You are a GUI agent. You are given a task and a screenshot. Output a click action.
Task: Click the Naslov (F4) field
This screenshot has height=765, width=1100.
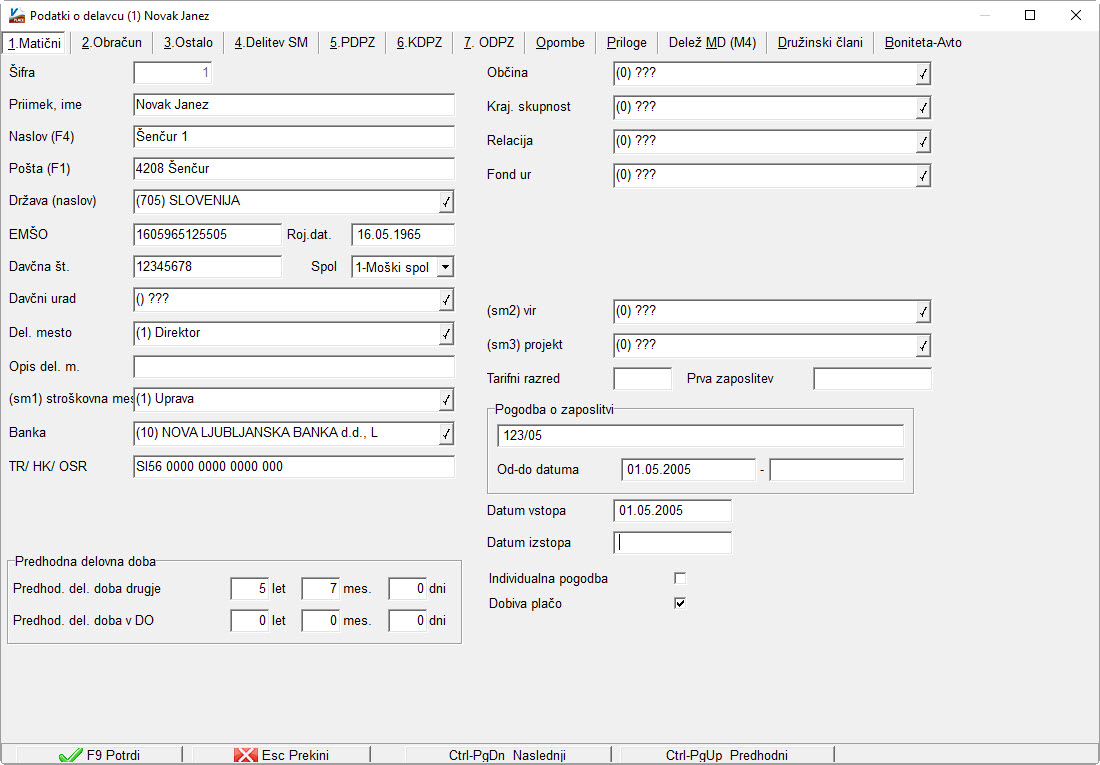(294, 137)
